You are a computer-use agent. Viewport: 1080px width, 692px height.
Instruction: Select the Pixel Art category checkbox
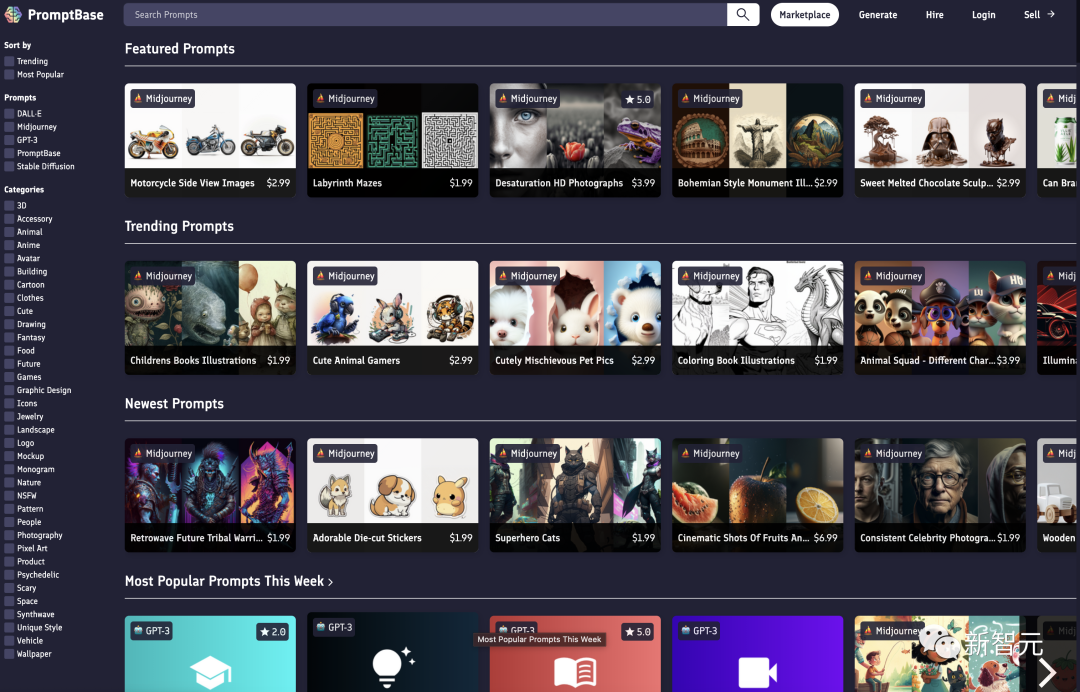tap(9, 549)
